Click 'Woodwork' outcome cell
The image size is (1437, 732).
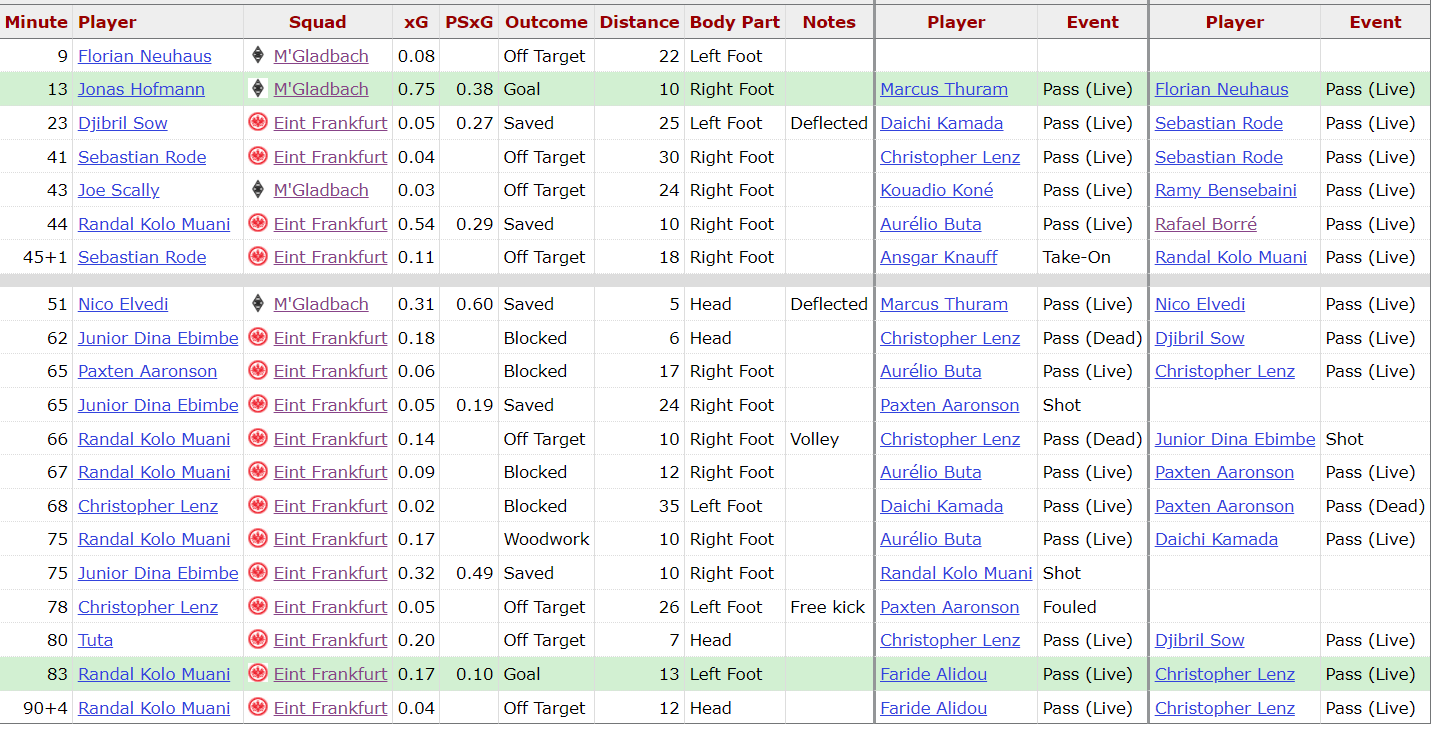click(x=546, y=539)
